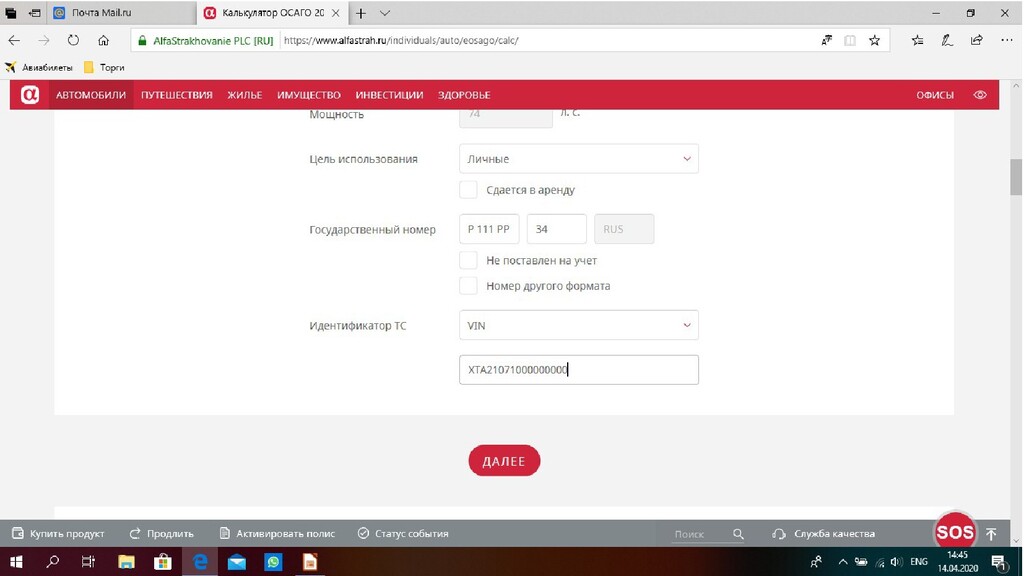The height and width of the screenshot is (576, 1024).
Task: Open Microsoft Store from taskbar
Action: pyautogui.click(x=163, y=562)
